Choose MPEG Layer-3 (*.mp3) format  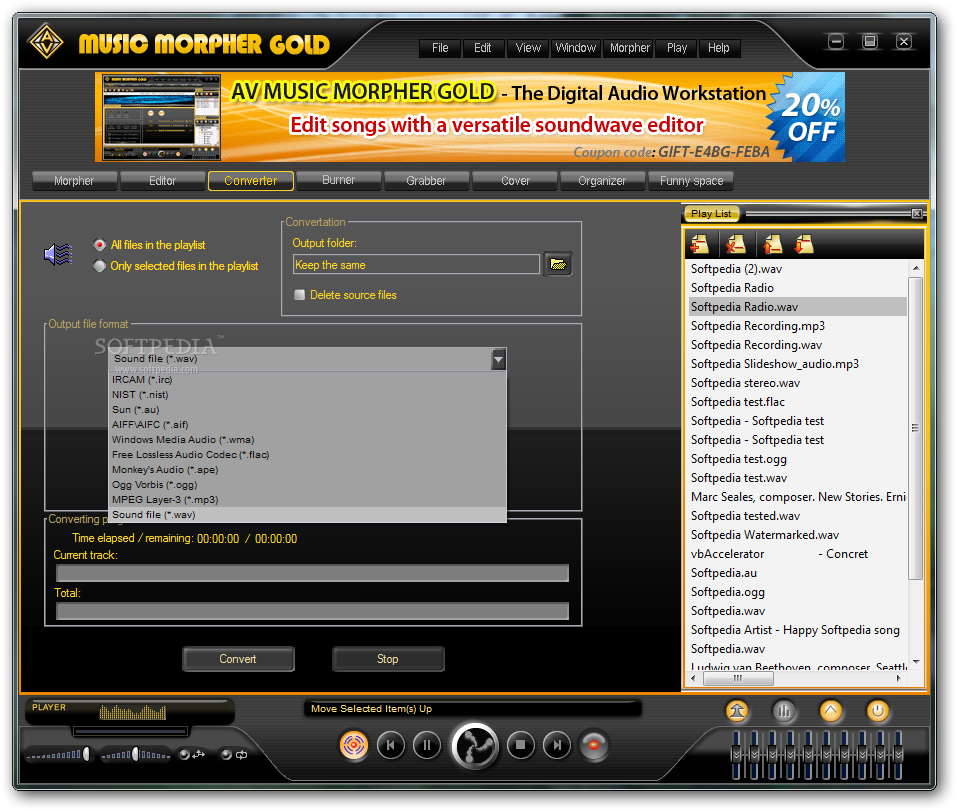(307, 500)
